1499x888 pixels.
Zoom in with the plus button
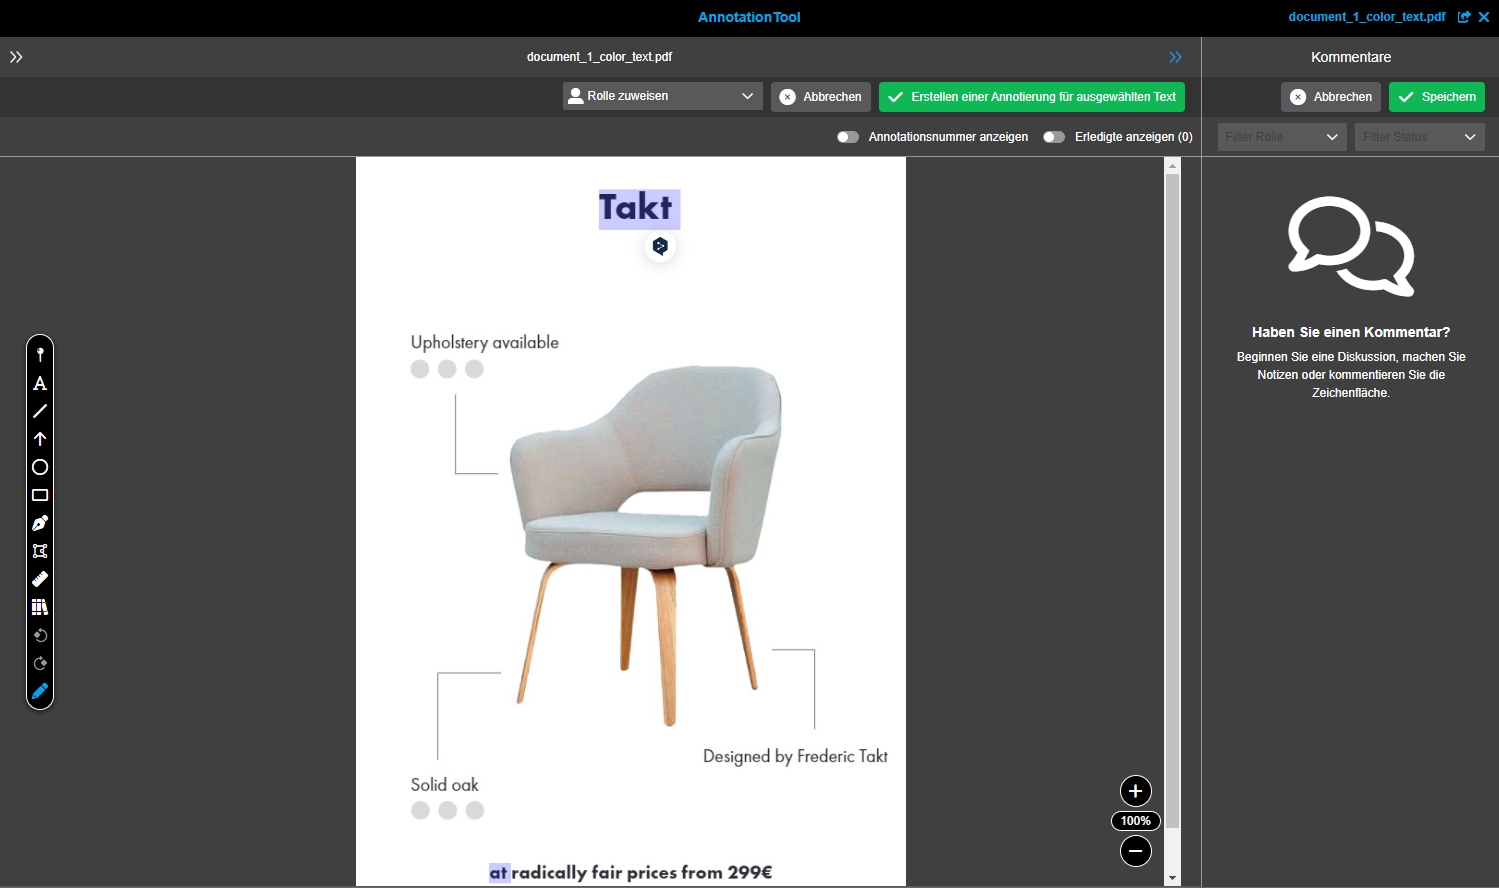pos(1135,791)
